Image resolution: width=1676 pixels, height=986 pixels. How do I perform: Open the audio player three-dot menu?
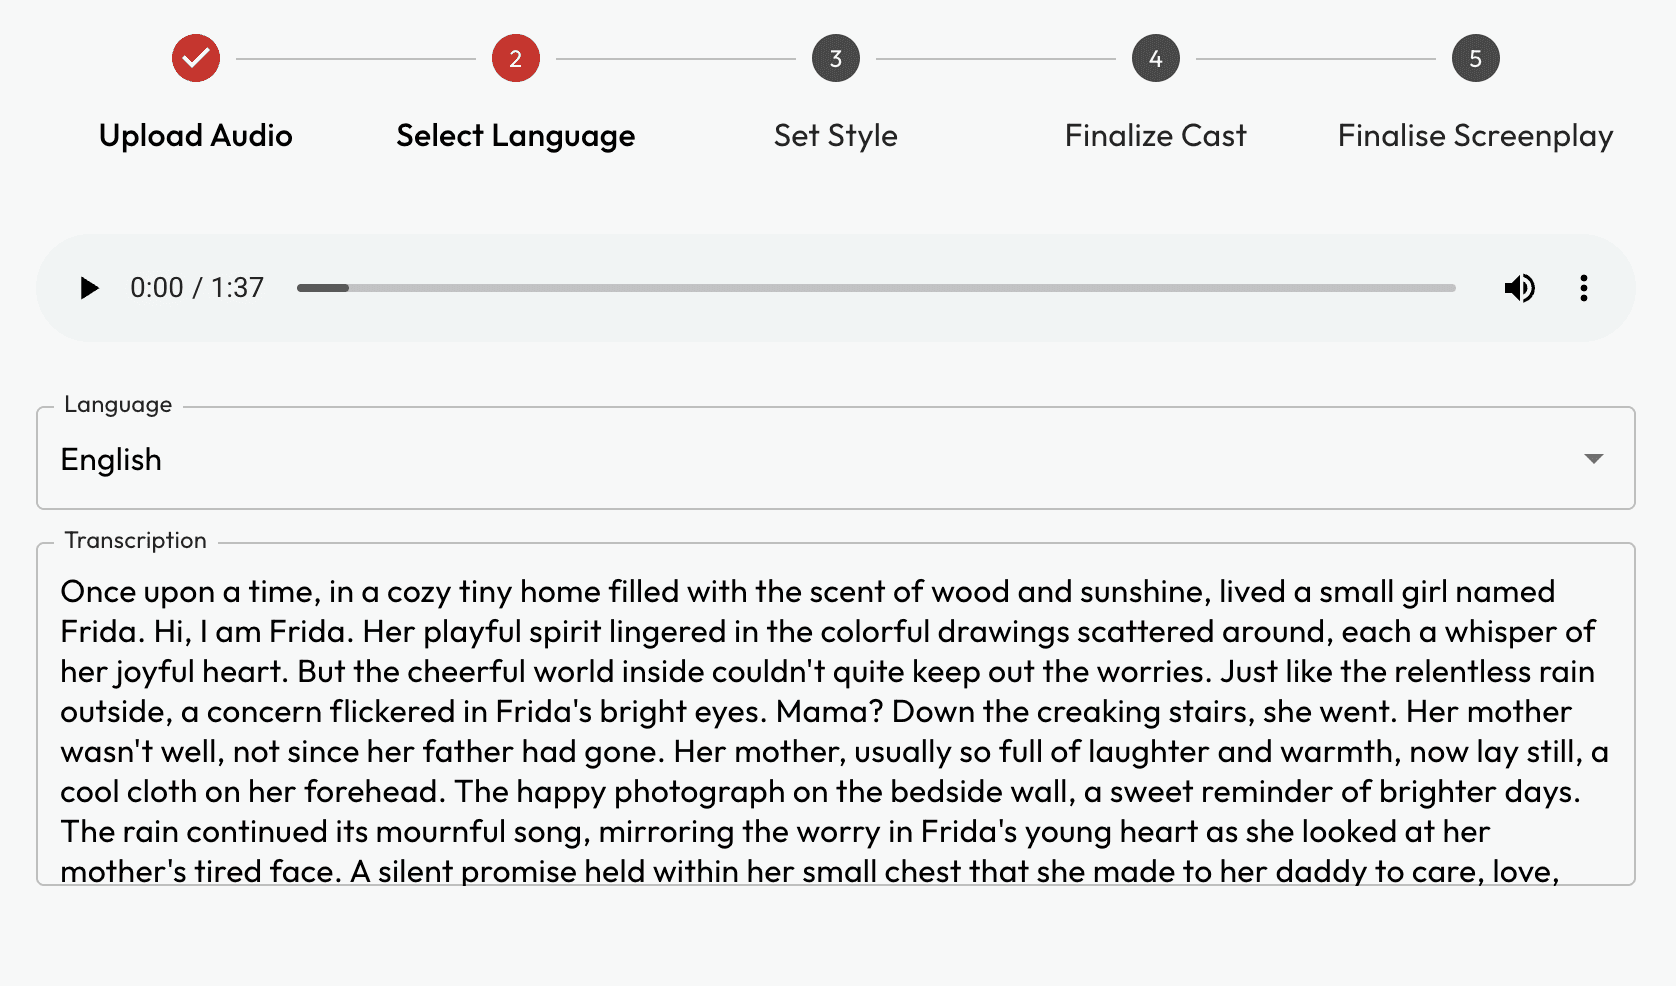tap(1584, 288)
